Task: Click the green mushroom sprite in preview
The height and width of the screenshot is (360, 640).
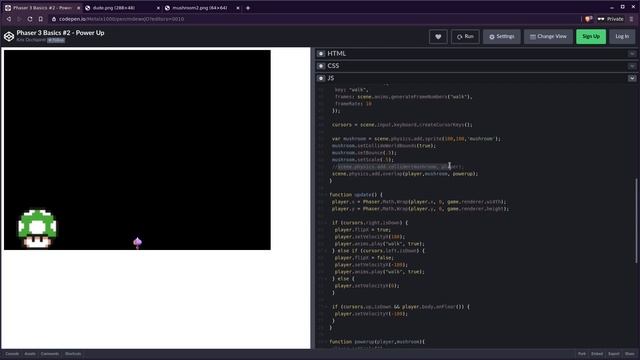Action: pos(37,229)
